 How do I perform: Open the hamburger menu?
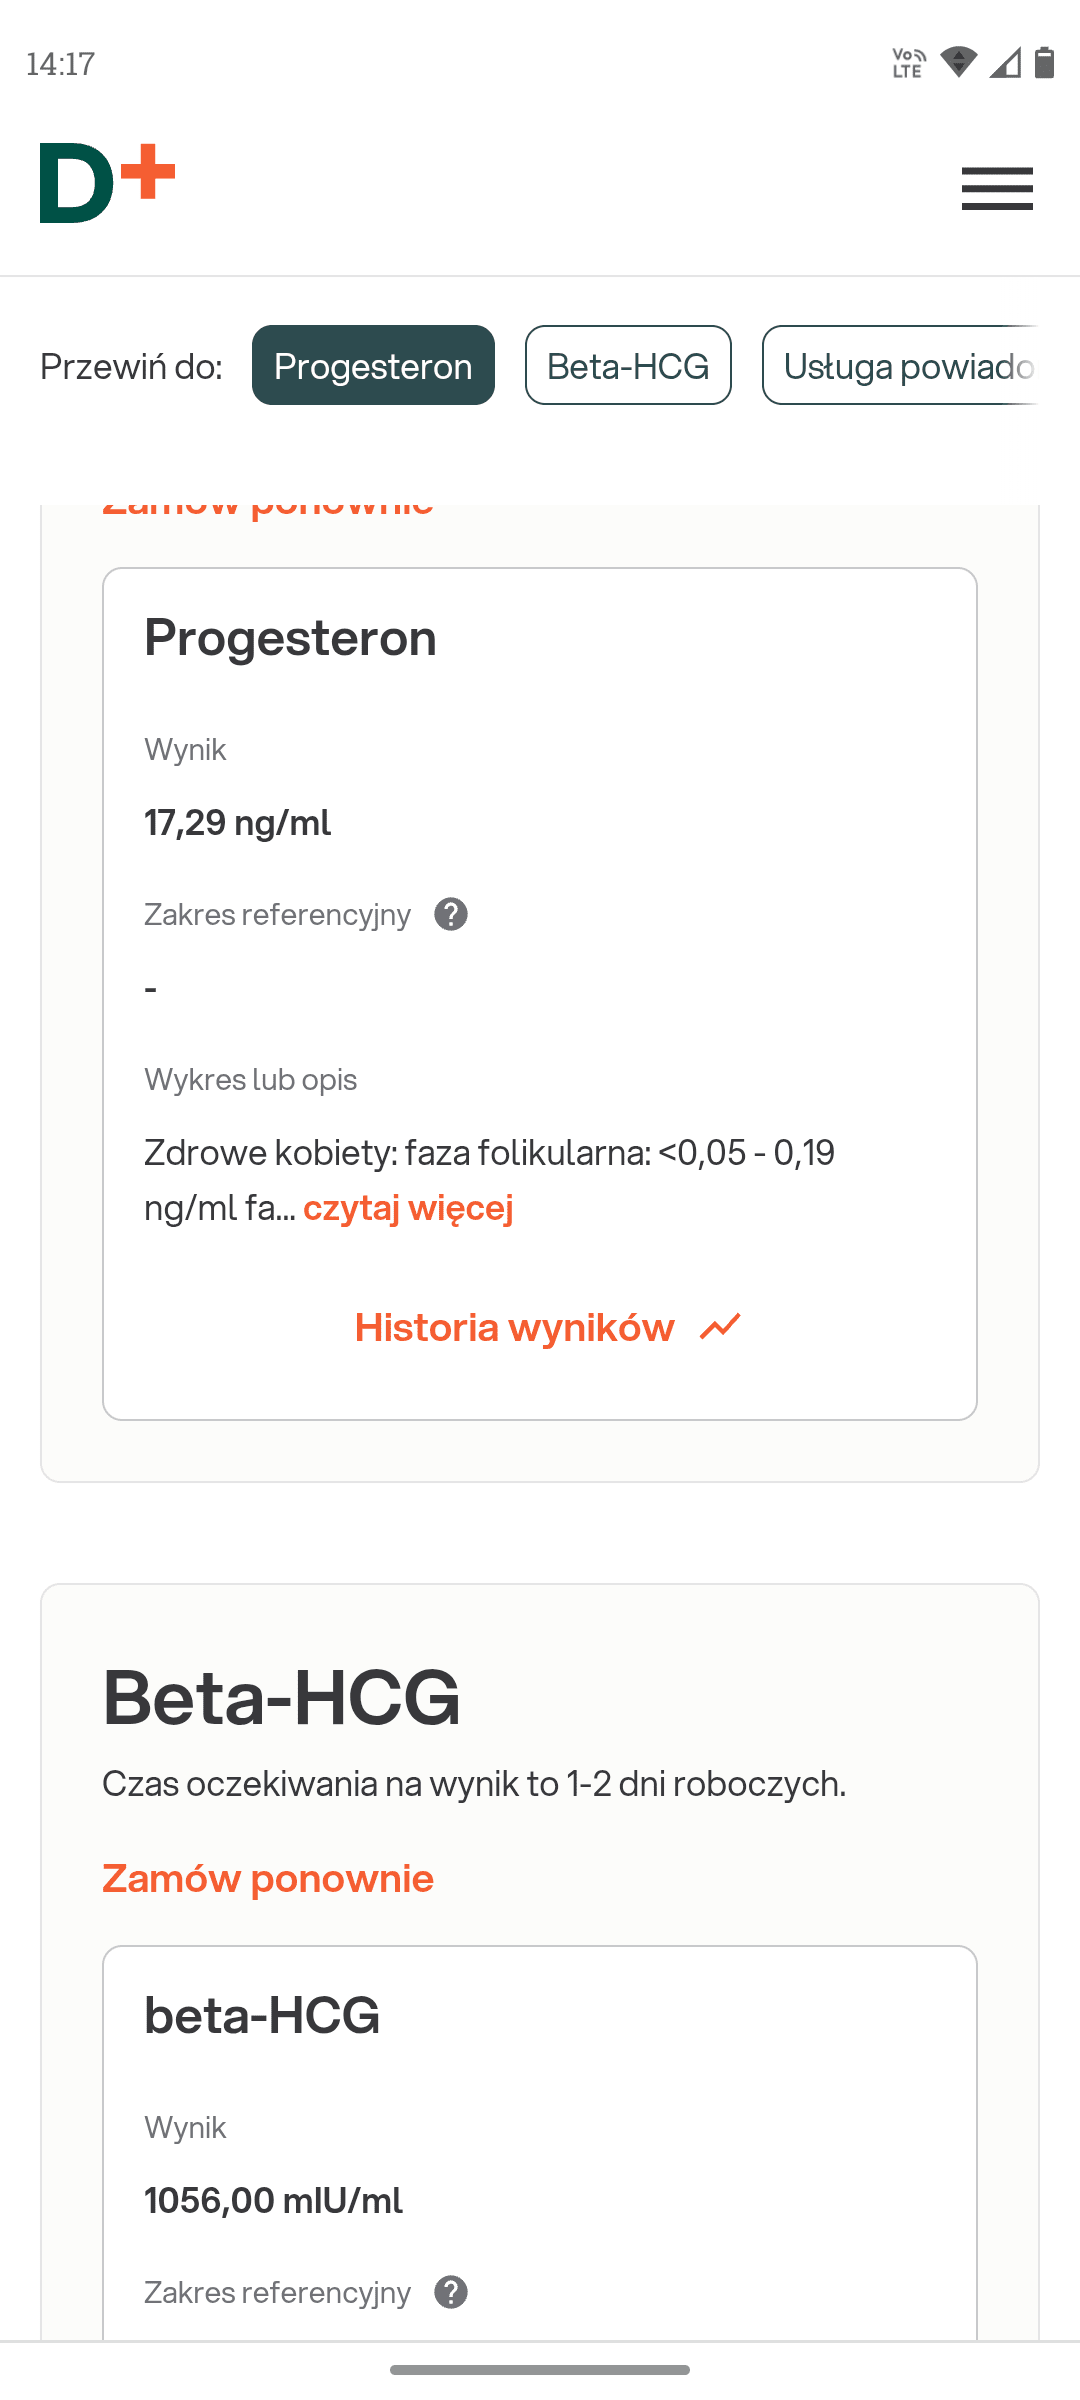(997, 188)
